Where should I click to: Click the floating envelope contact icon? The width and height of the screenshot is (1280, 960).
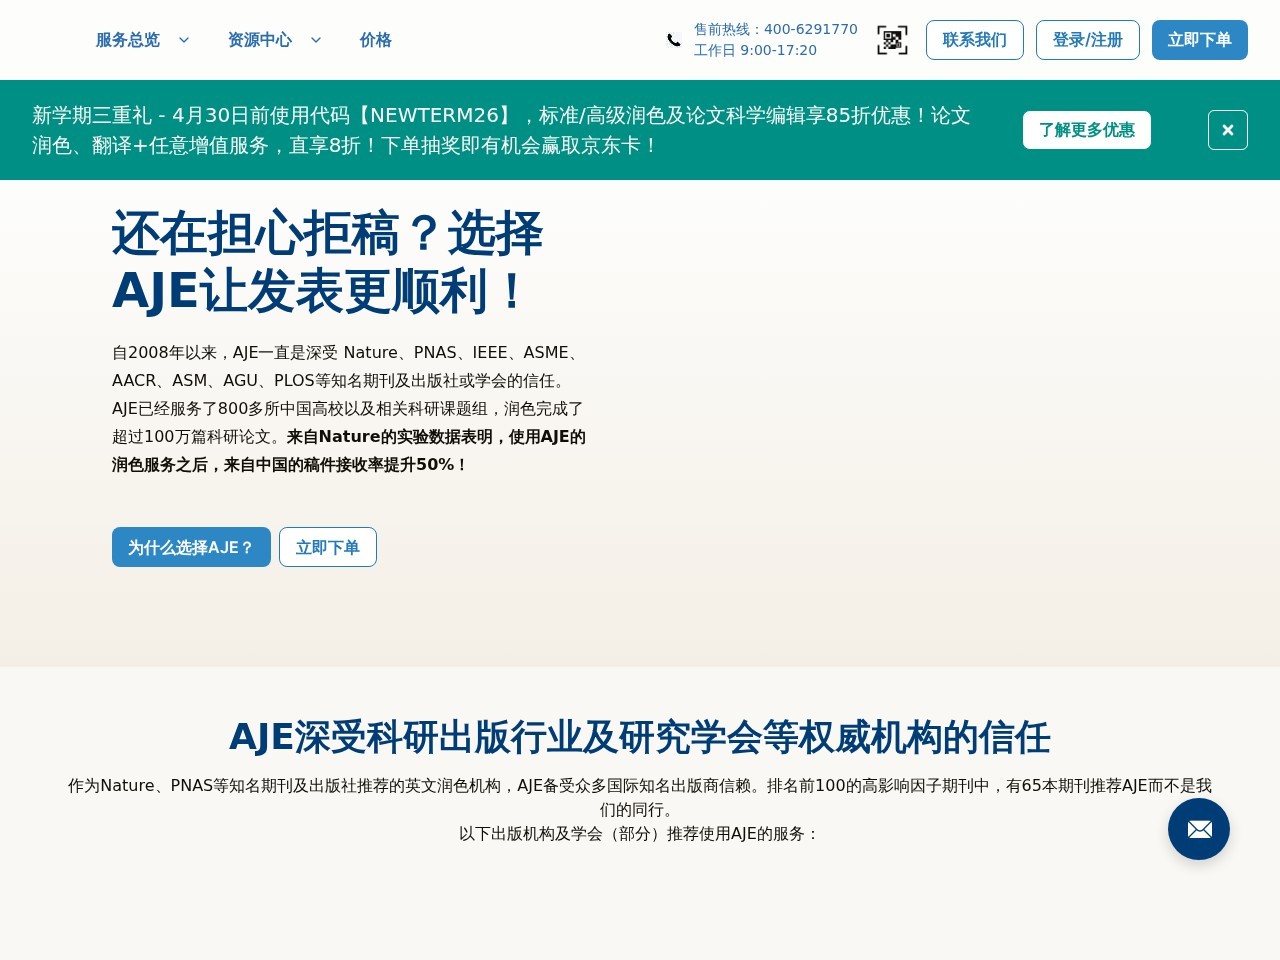(1198, 829)
